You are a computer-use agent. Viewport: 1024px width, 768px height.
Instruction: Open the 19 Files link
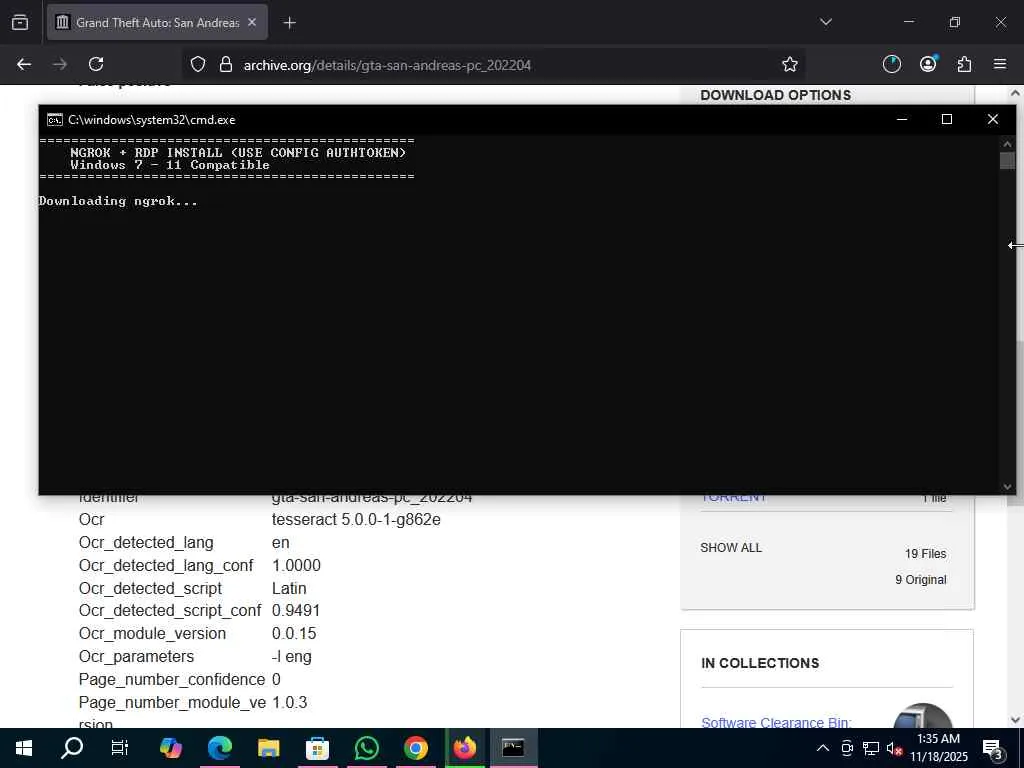point(925,554)
